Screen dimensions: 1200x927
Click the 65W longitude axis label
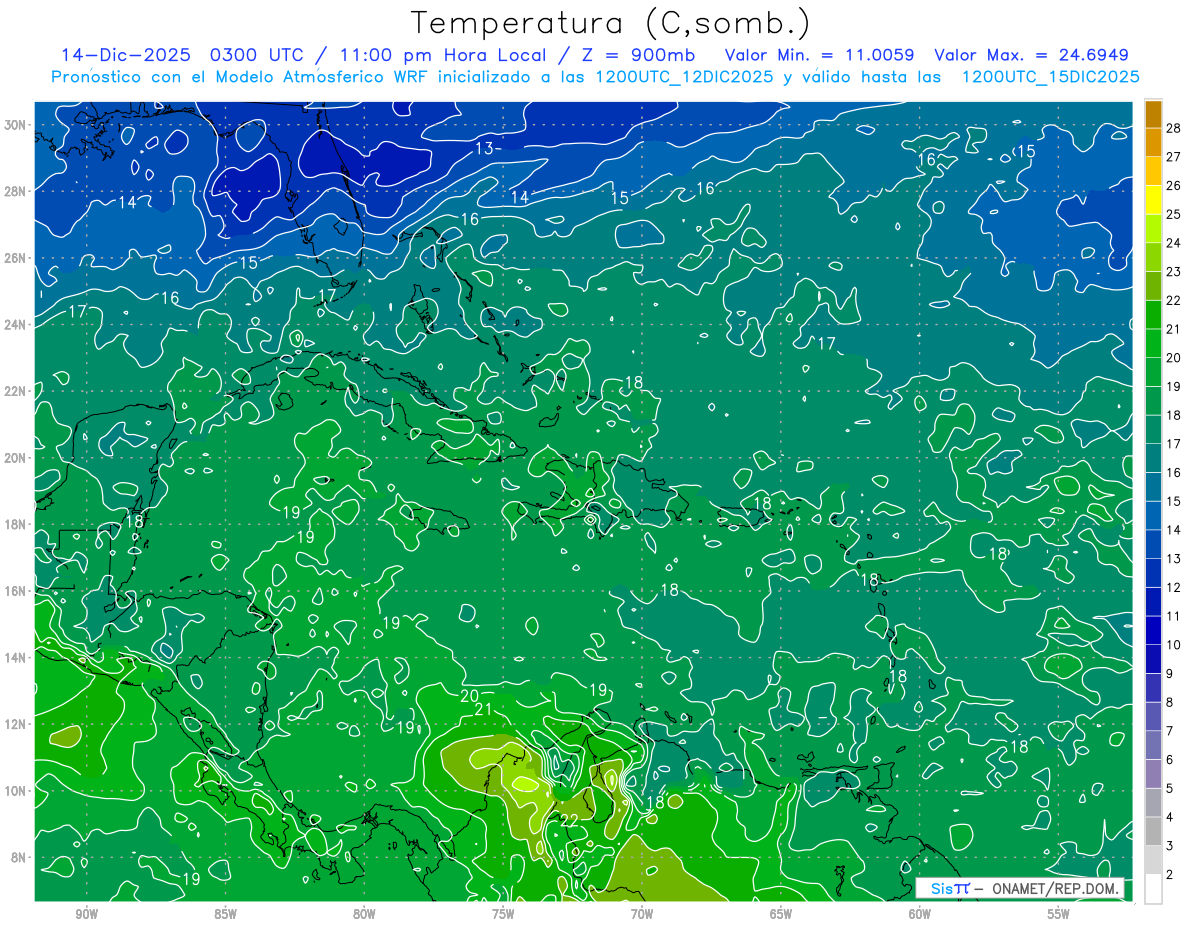(x=781, y=914)
